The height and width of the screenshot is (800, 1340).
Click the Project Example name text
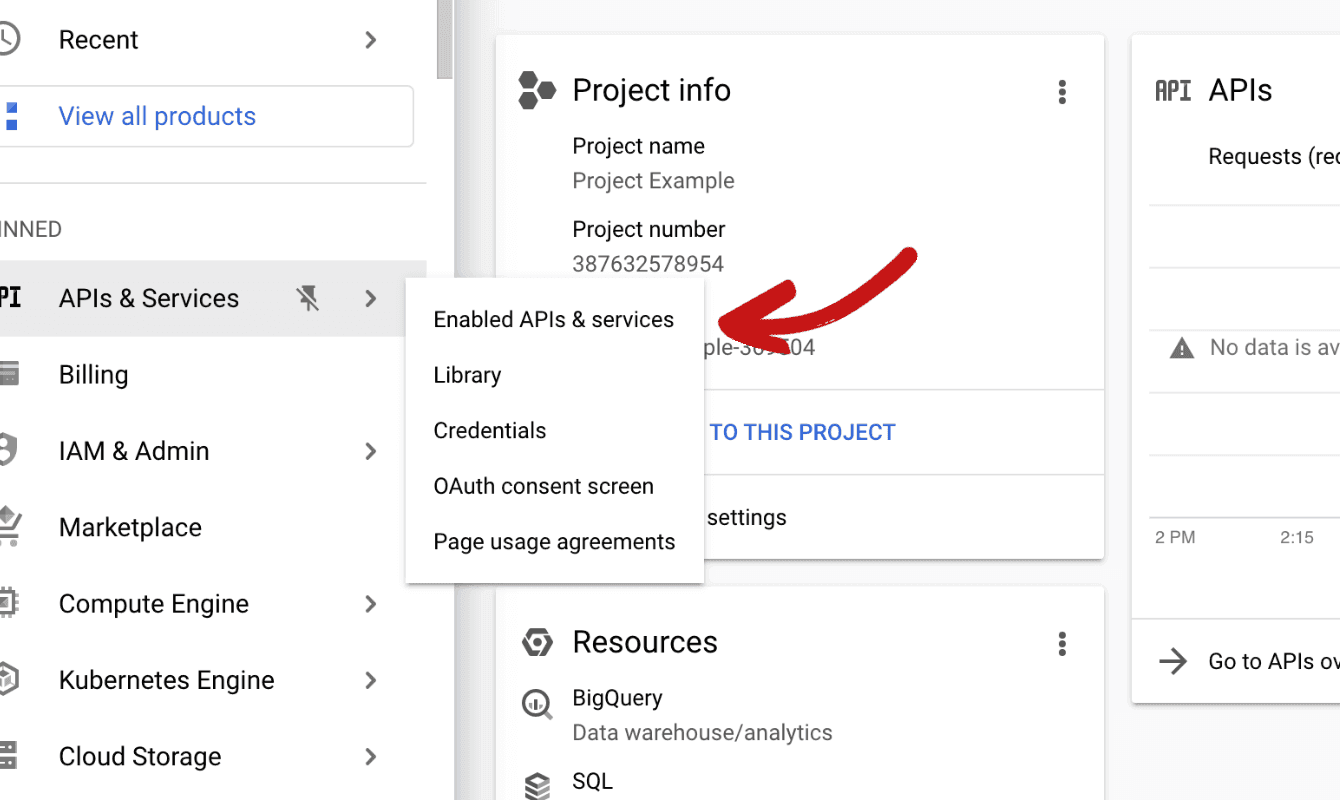click(x=653, y=181)
